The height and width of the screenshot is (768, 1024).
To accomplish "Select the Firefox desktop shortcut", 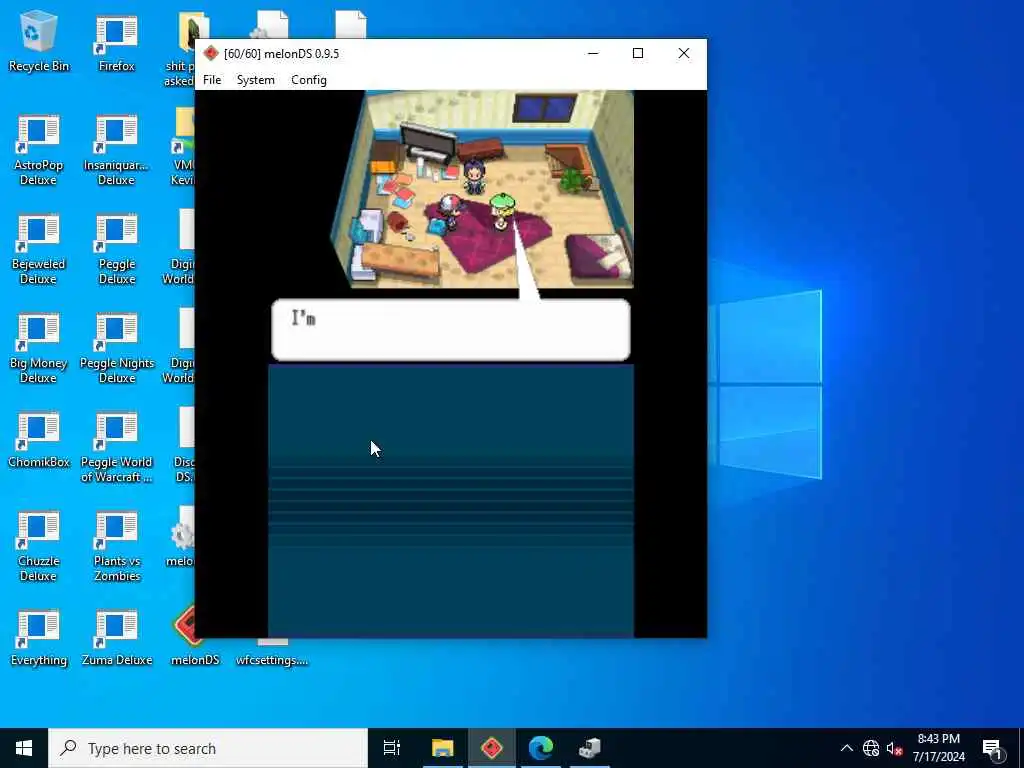I will pyautogui.click(x=116, y=43).
